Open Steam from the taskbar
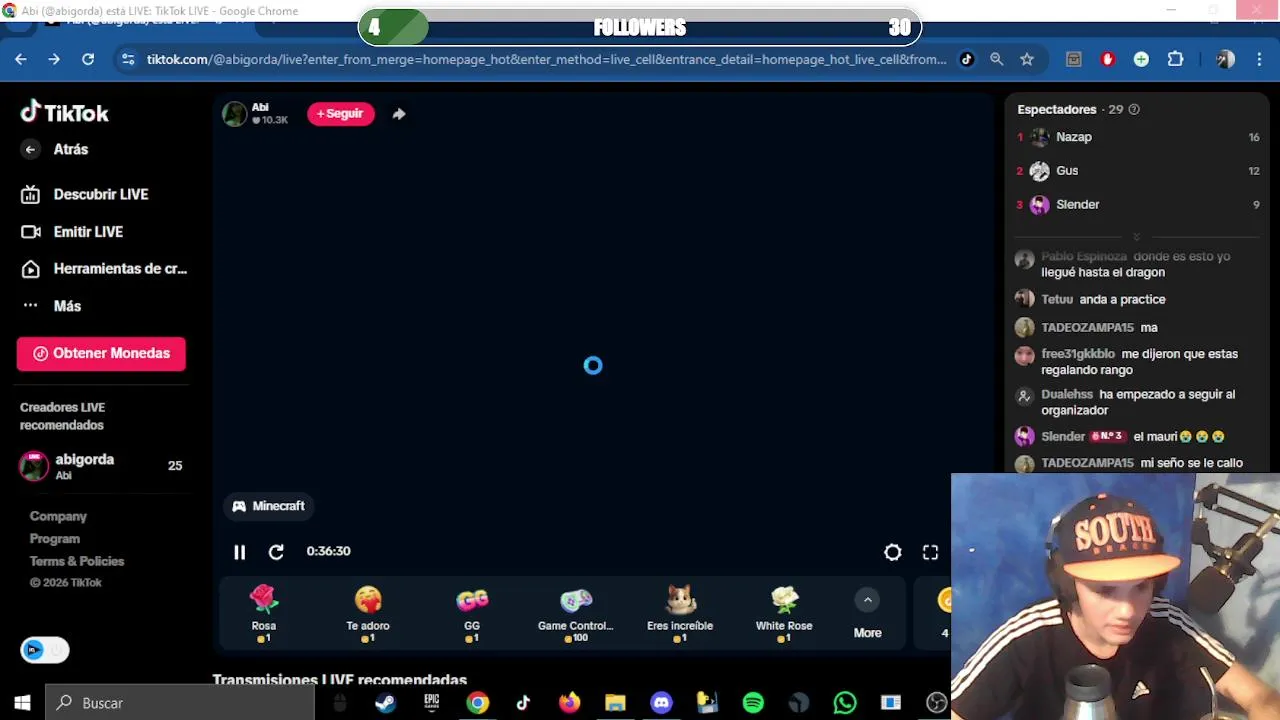 [x=385, y=703]
